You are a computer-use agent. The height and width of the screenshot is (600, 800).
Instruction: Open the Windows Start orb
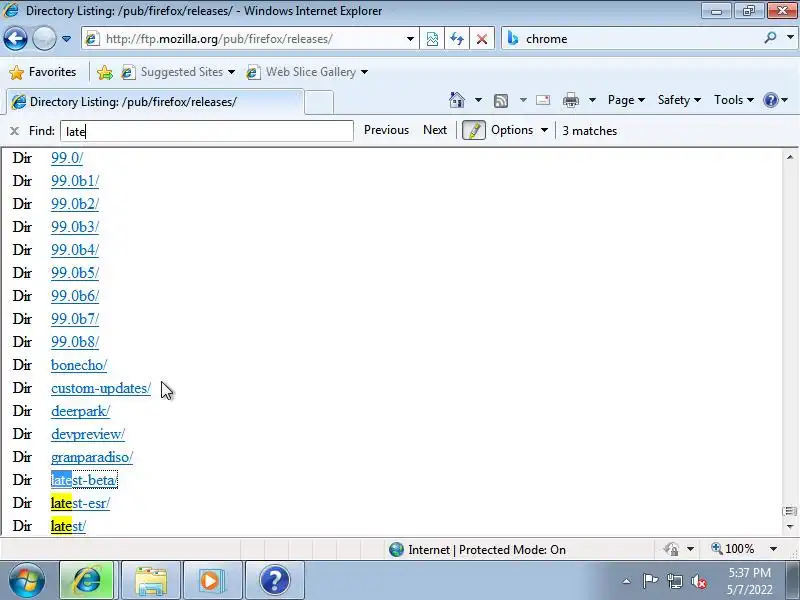[26, 580]
